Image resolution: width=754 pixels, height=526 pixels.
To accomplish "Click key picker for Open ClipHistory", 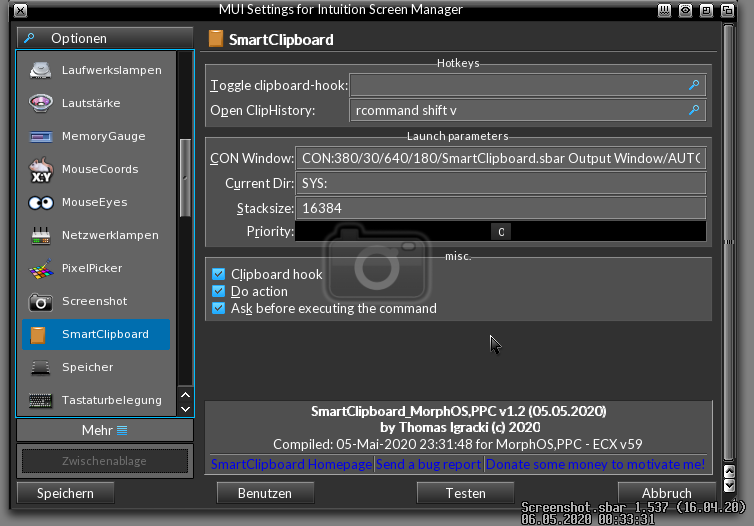I will (x=694, y=110).
